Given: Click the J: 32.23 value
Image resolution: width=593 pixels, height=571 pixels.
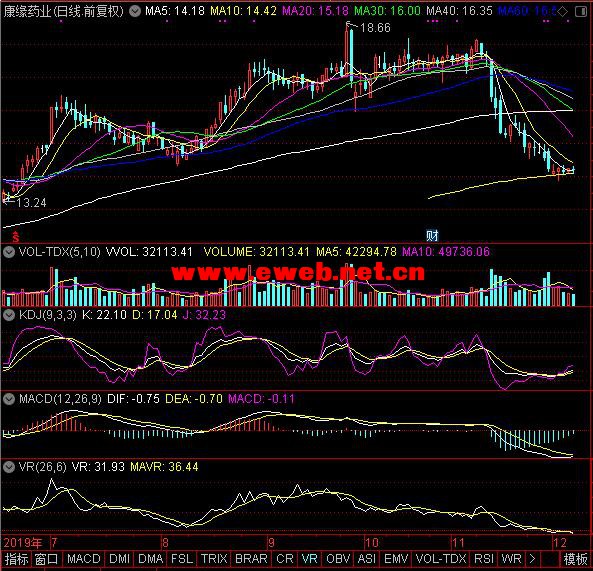Looking at the screenshot, I should point(204,315).
